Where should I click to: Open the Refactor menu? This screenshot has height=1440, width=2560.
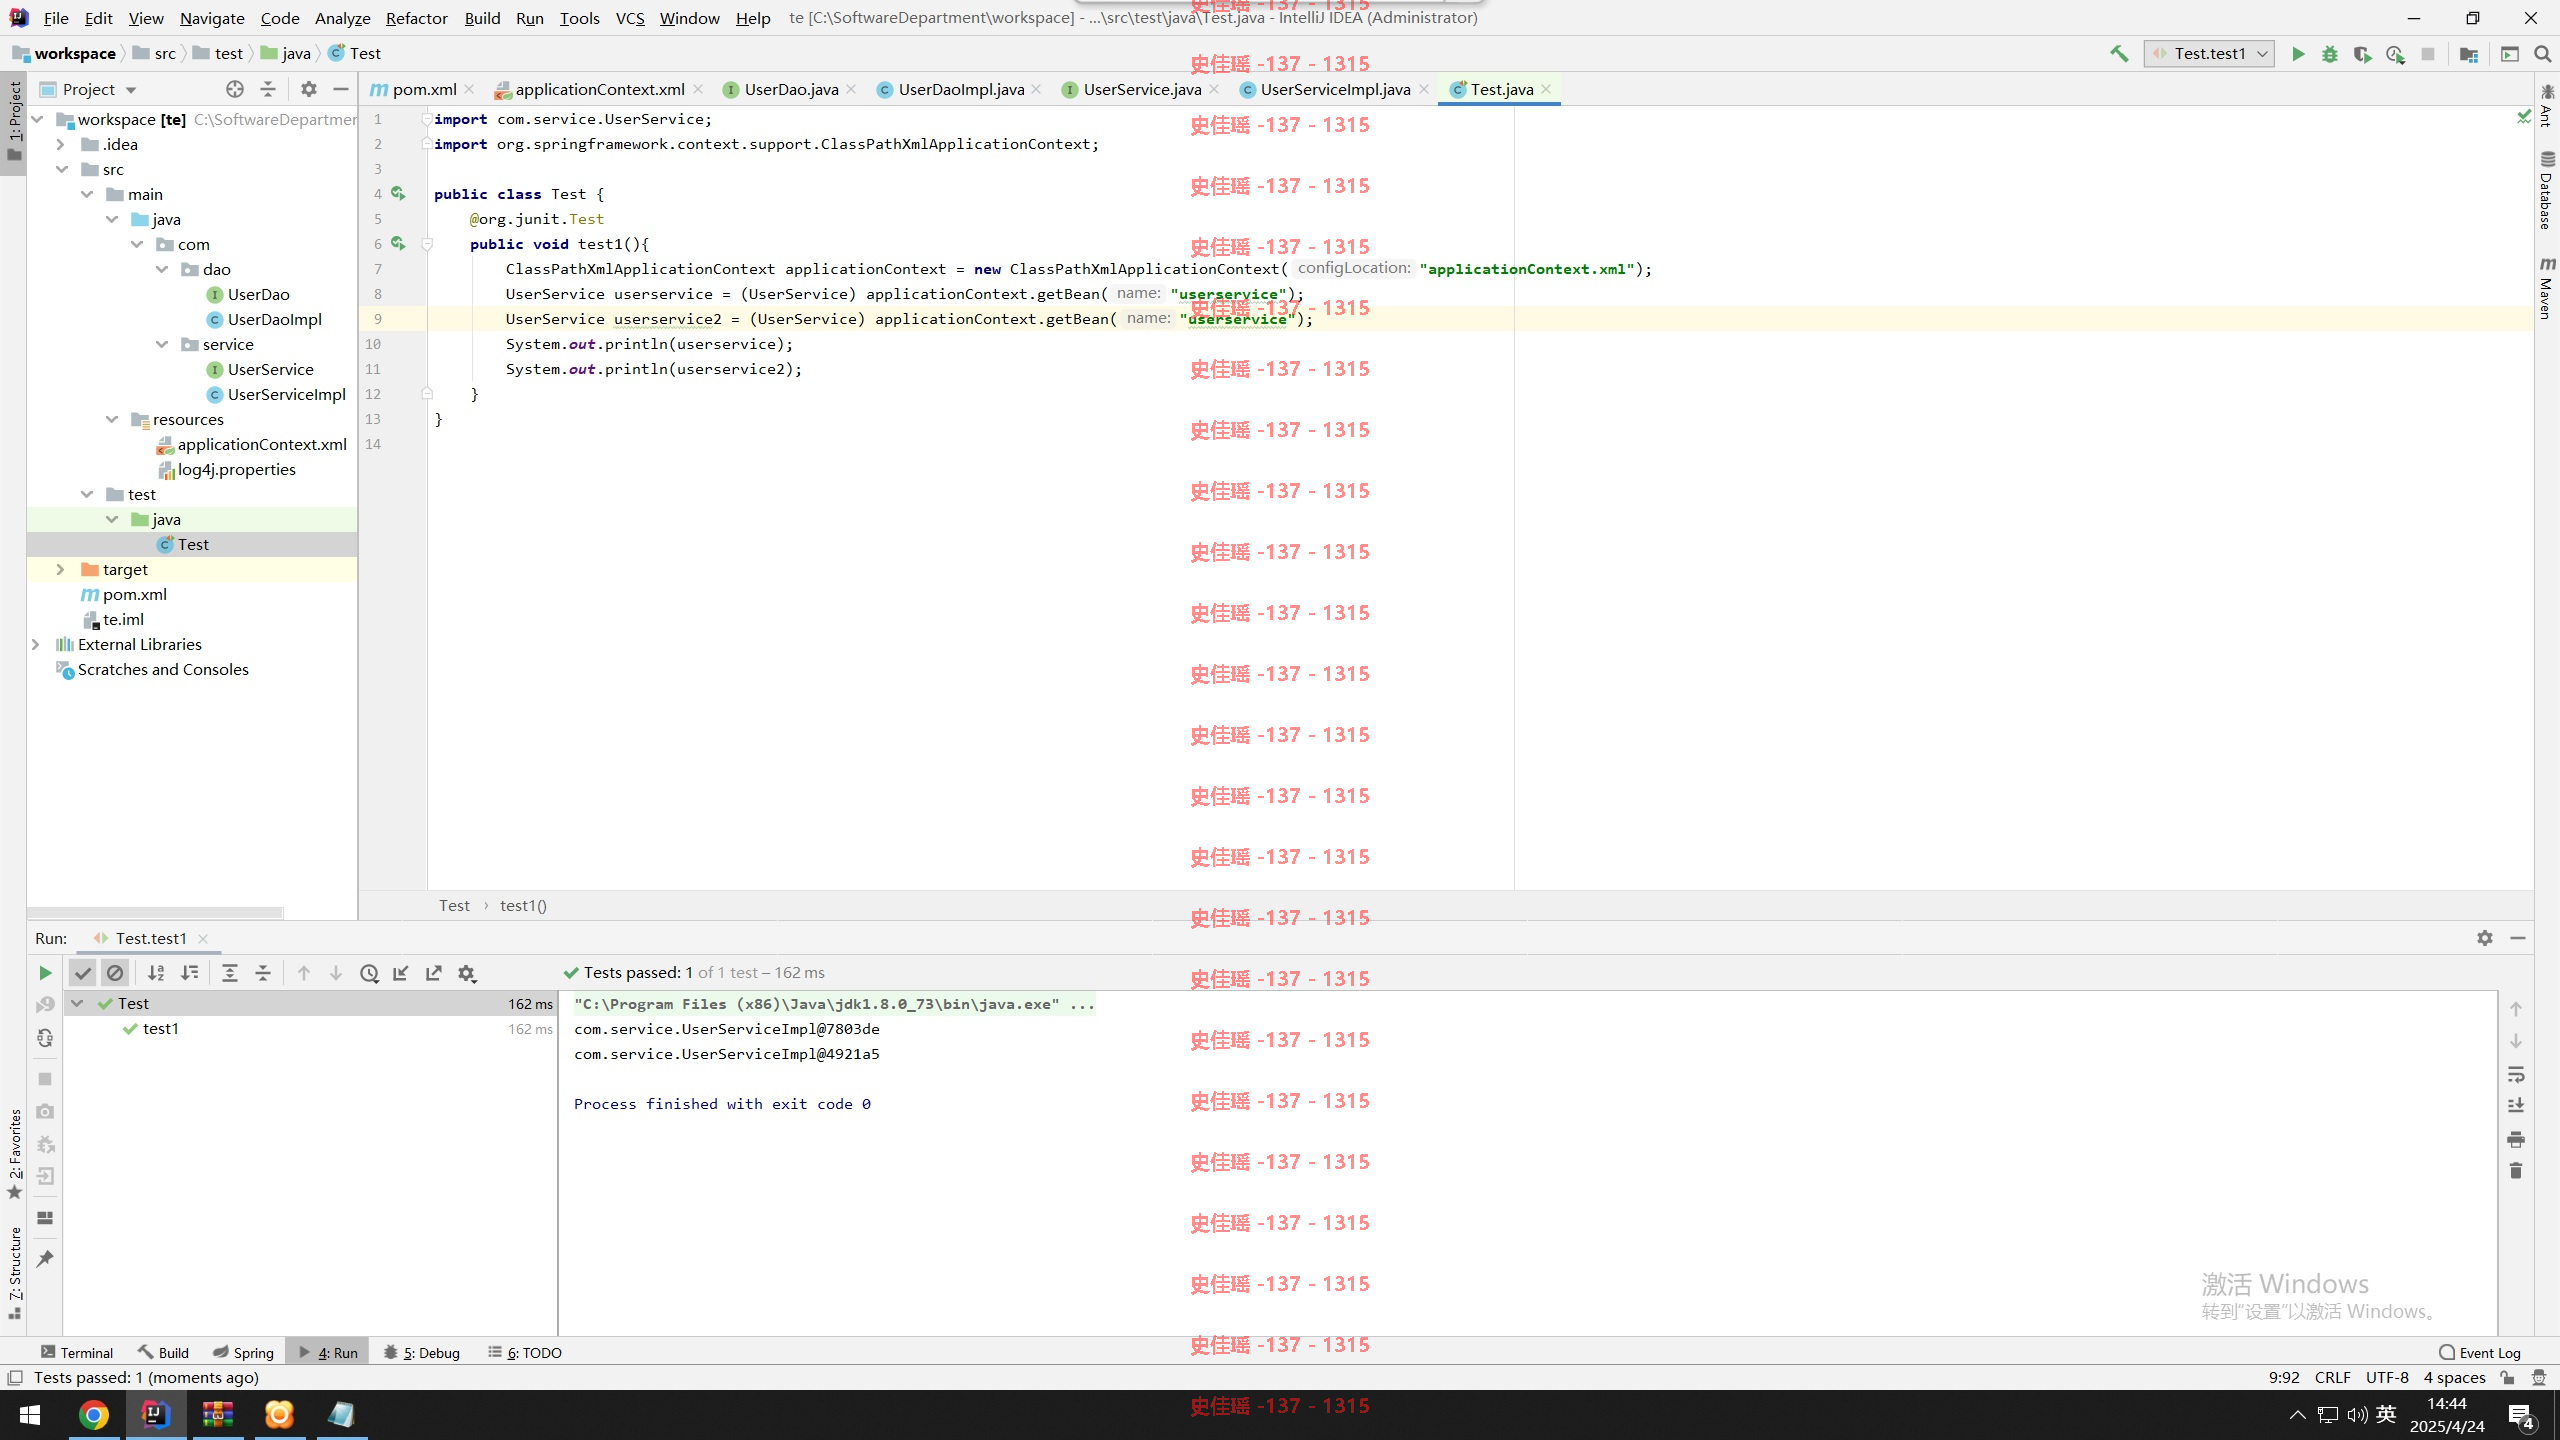[x=416, y=18]
